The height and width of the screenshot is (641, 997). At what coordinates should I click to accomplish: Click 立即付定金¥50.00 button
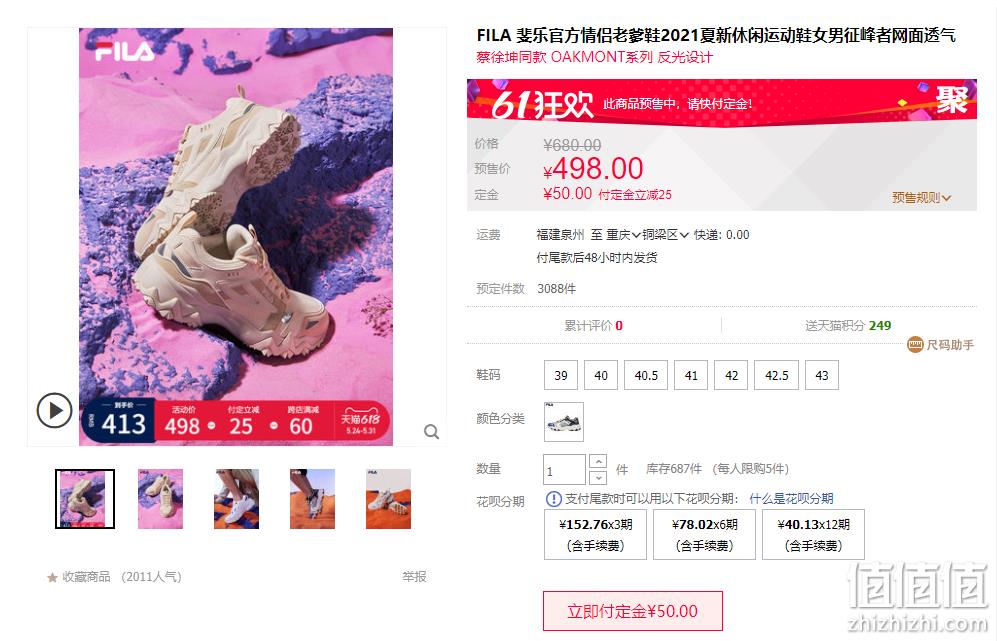(633, 611)
